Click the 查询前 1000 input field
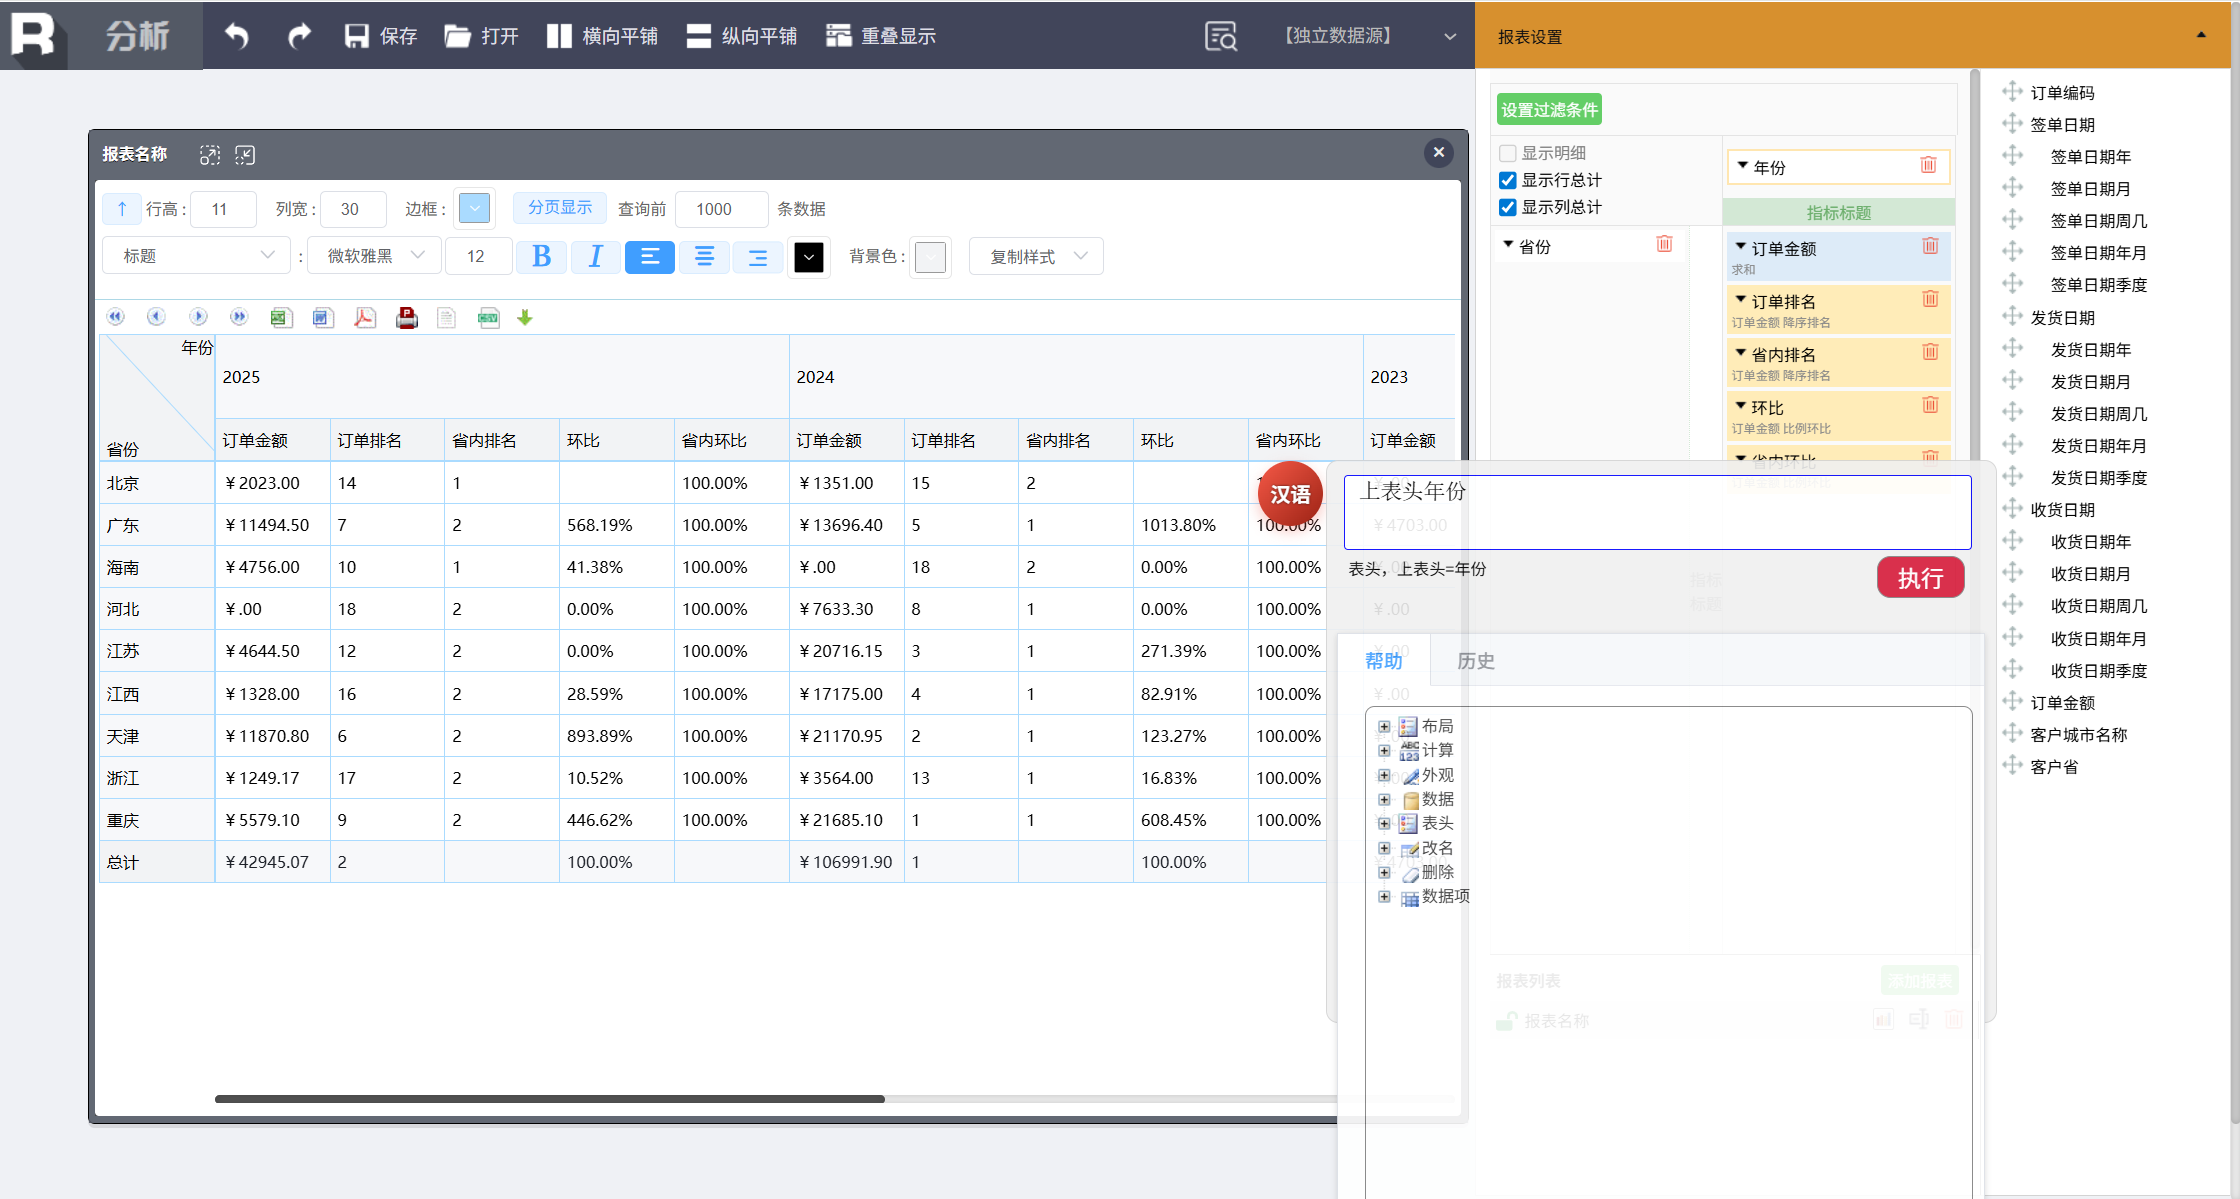 click(x=720, y=209)
